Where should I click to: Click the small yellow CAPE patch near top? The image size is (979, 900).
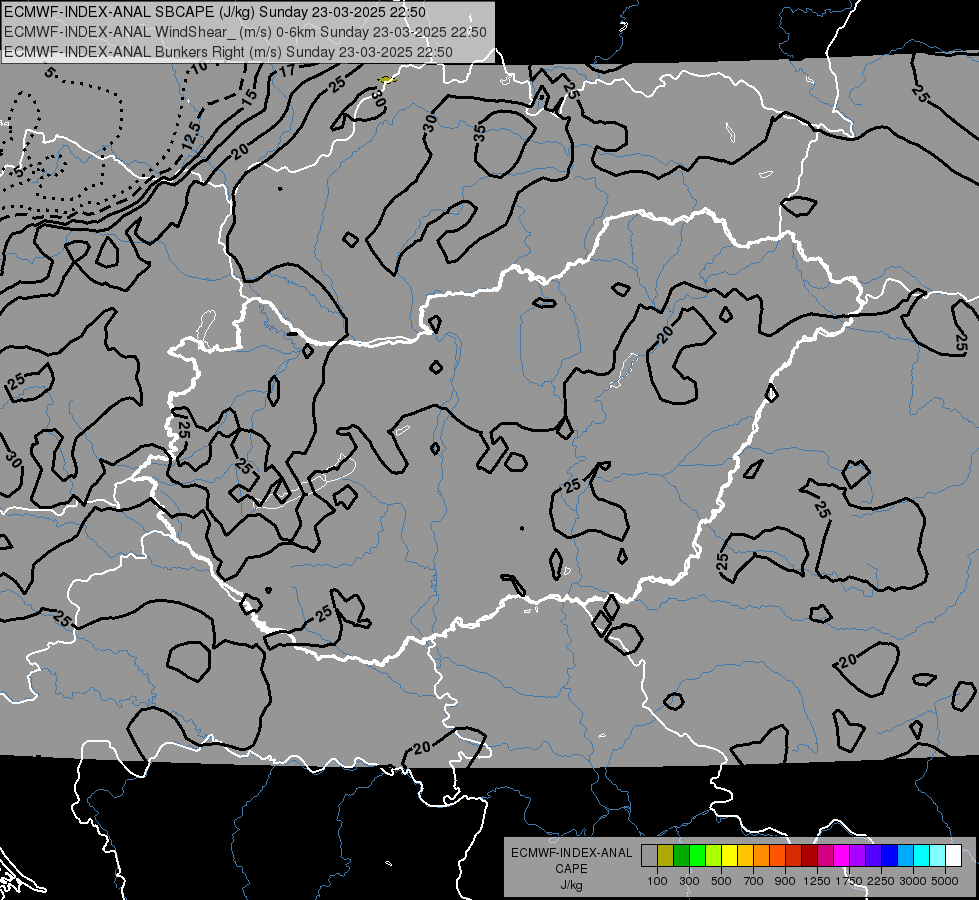point(386,79)
